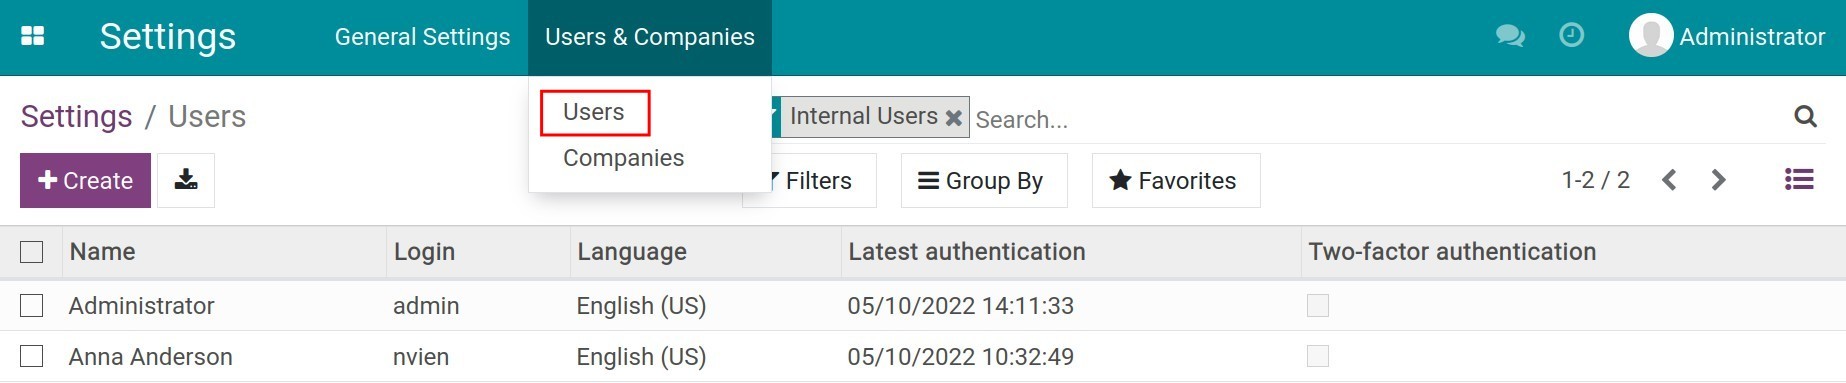
Task: Switch to list view icon
Action: click(x=1799, y=179)
